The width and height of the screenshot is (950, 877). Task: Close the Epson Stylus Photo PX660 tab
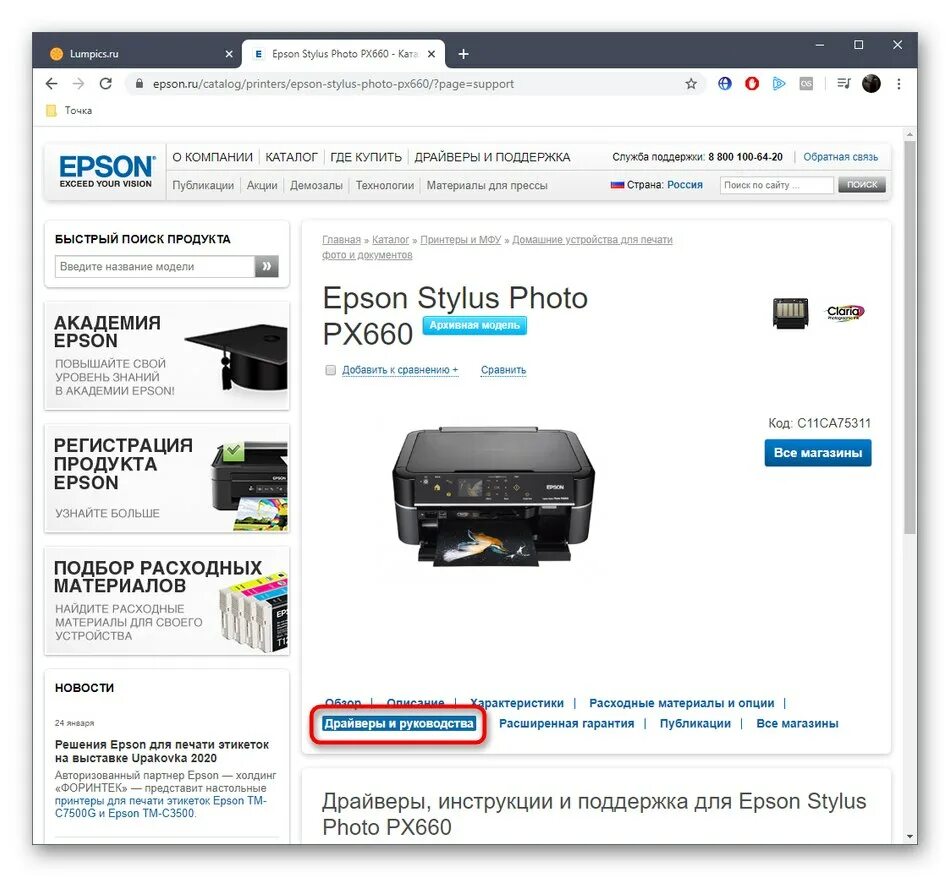[431, 54]
